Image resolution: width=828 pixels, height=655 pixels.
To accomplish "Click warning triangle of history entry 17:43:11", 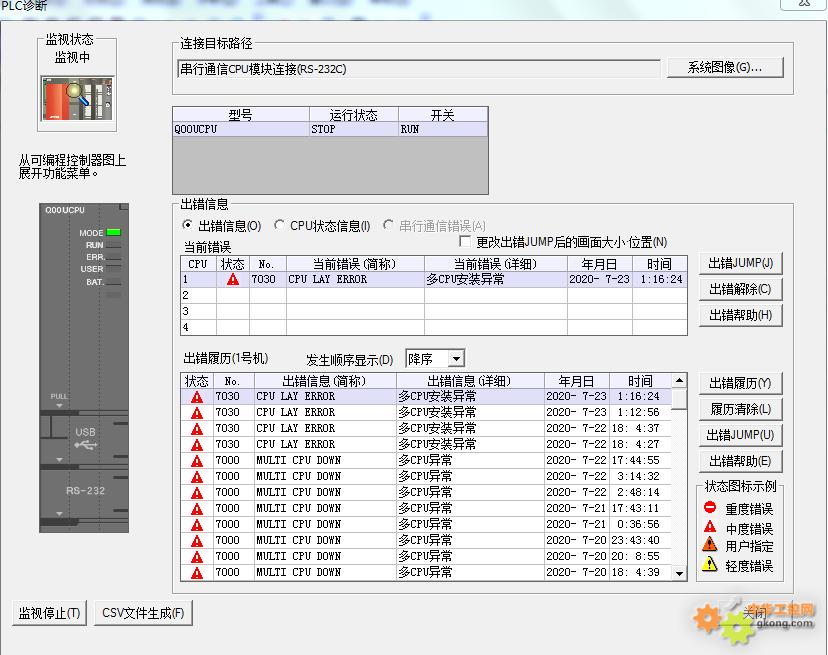I will (197, 509).
